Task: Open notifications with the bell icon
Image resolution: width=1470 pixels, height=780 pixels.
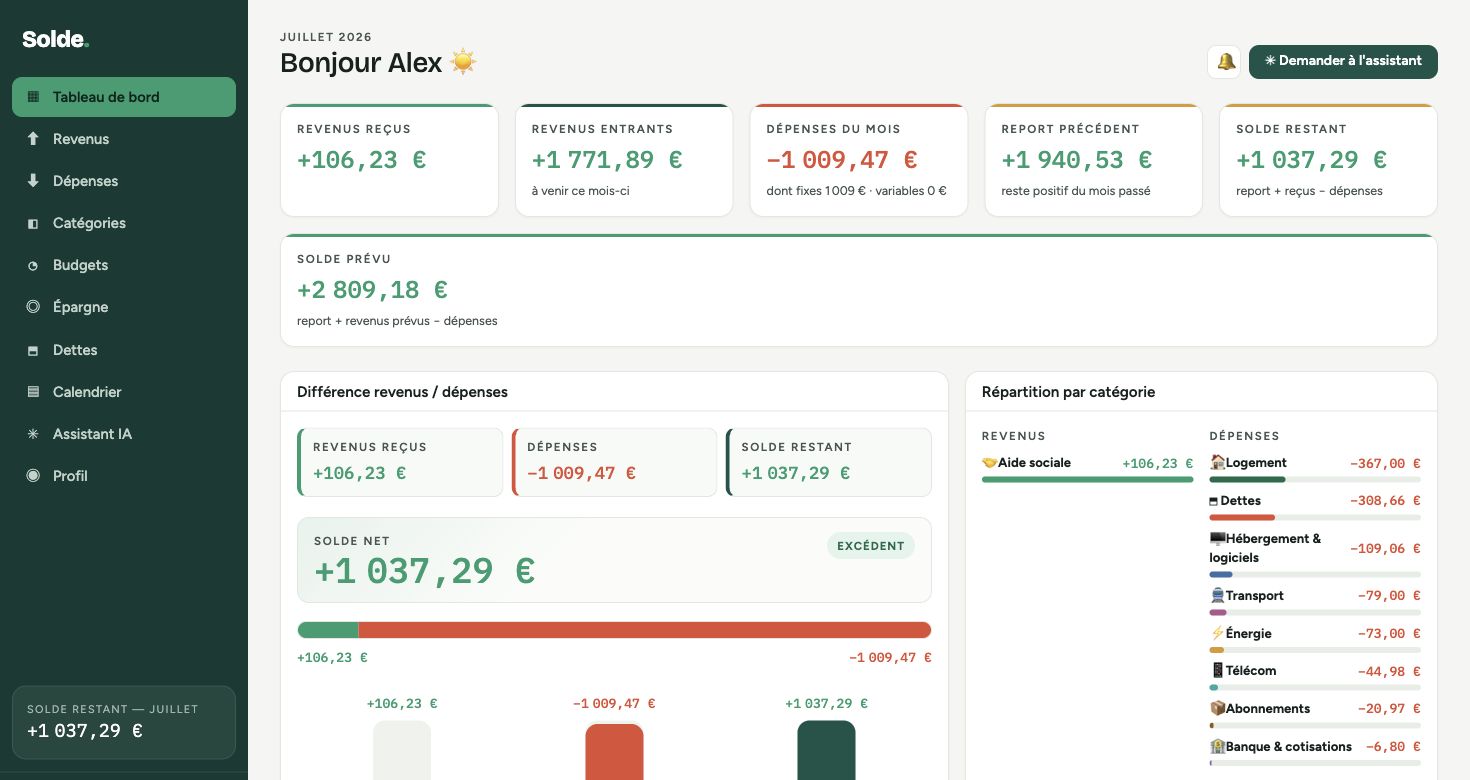Action: coord(1225,62)
